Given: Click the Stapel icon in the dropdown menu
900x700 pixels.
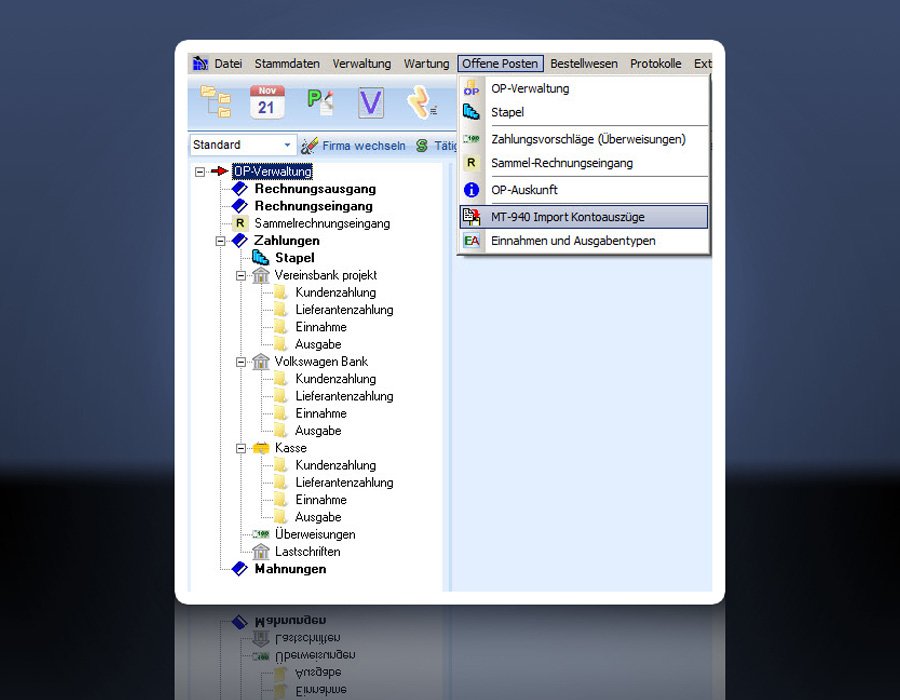Looking at the screenshot, I should 471,112.
